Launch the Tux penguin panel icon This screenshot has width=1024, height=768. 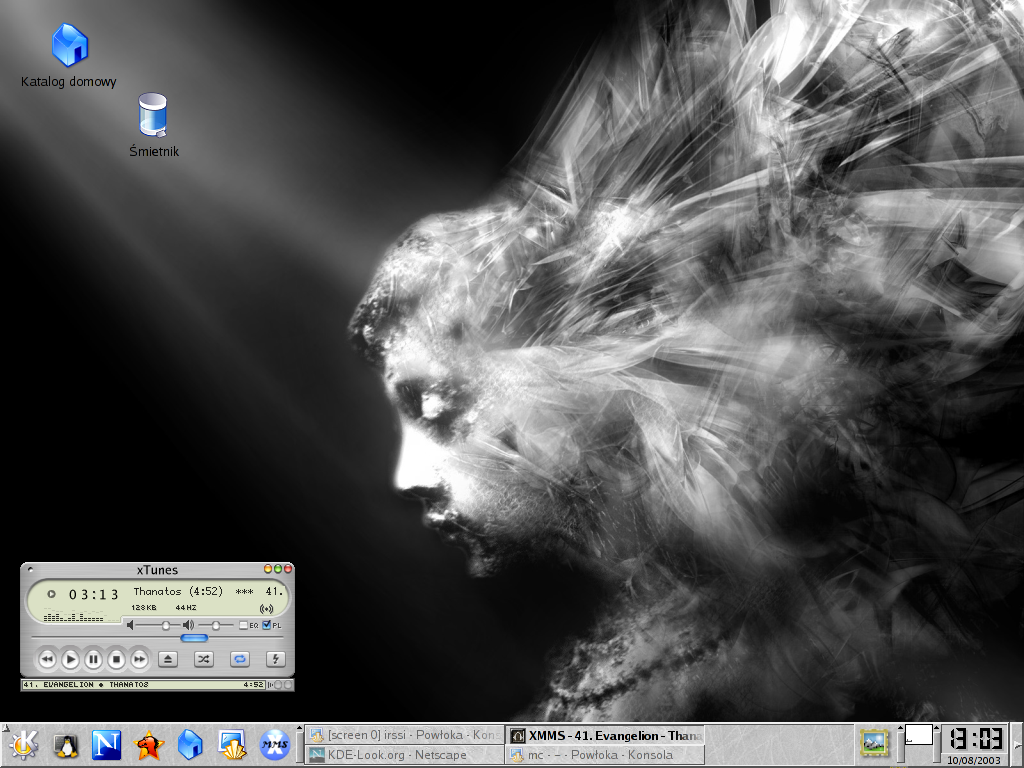tap(65, 745)
